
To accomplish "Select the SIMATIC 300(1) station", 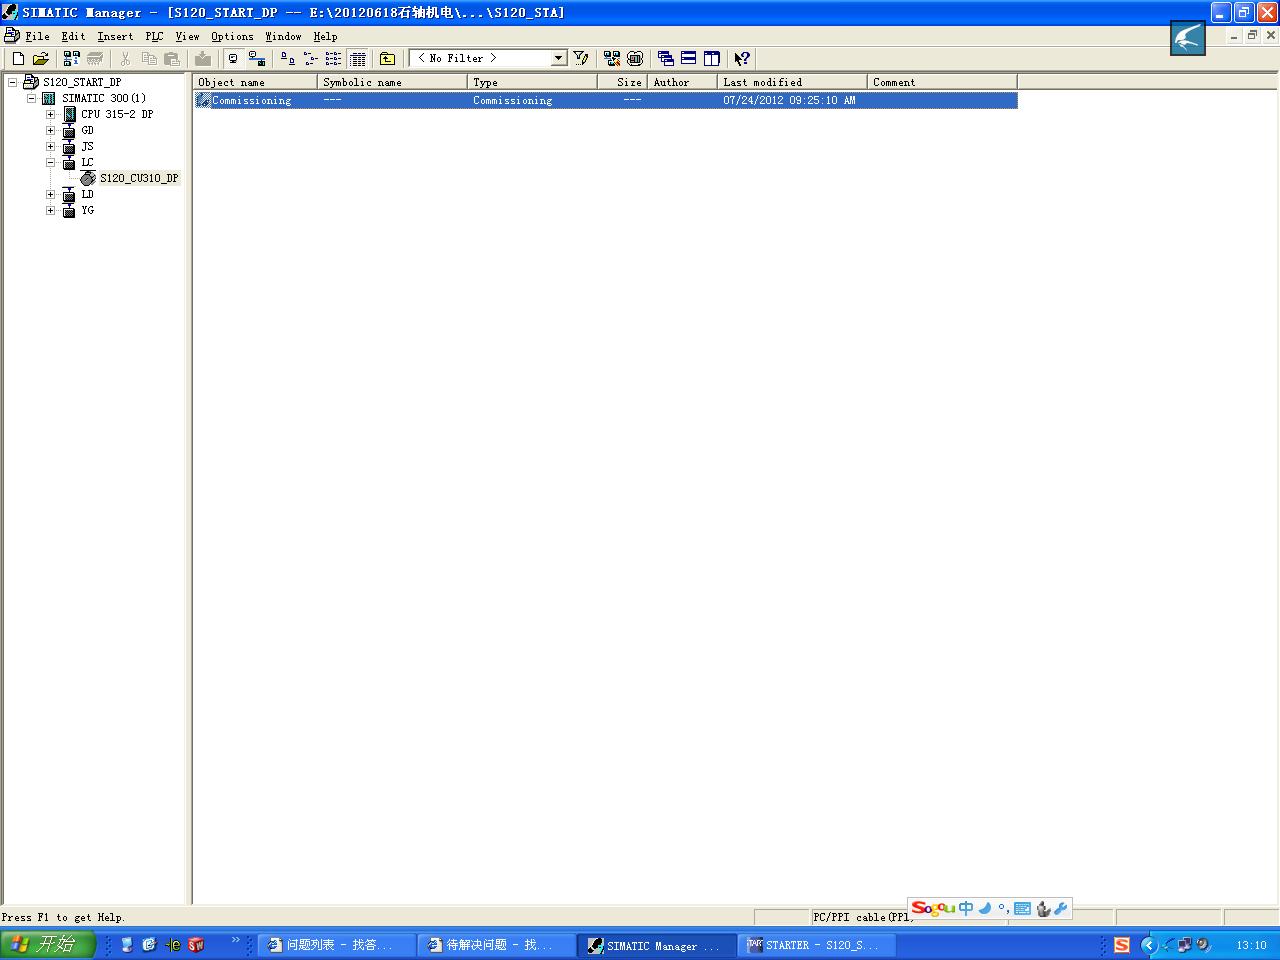I will 104,98.
